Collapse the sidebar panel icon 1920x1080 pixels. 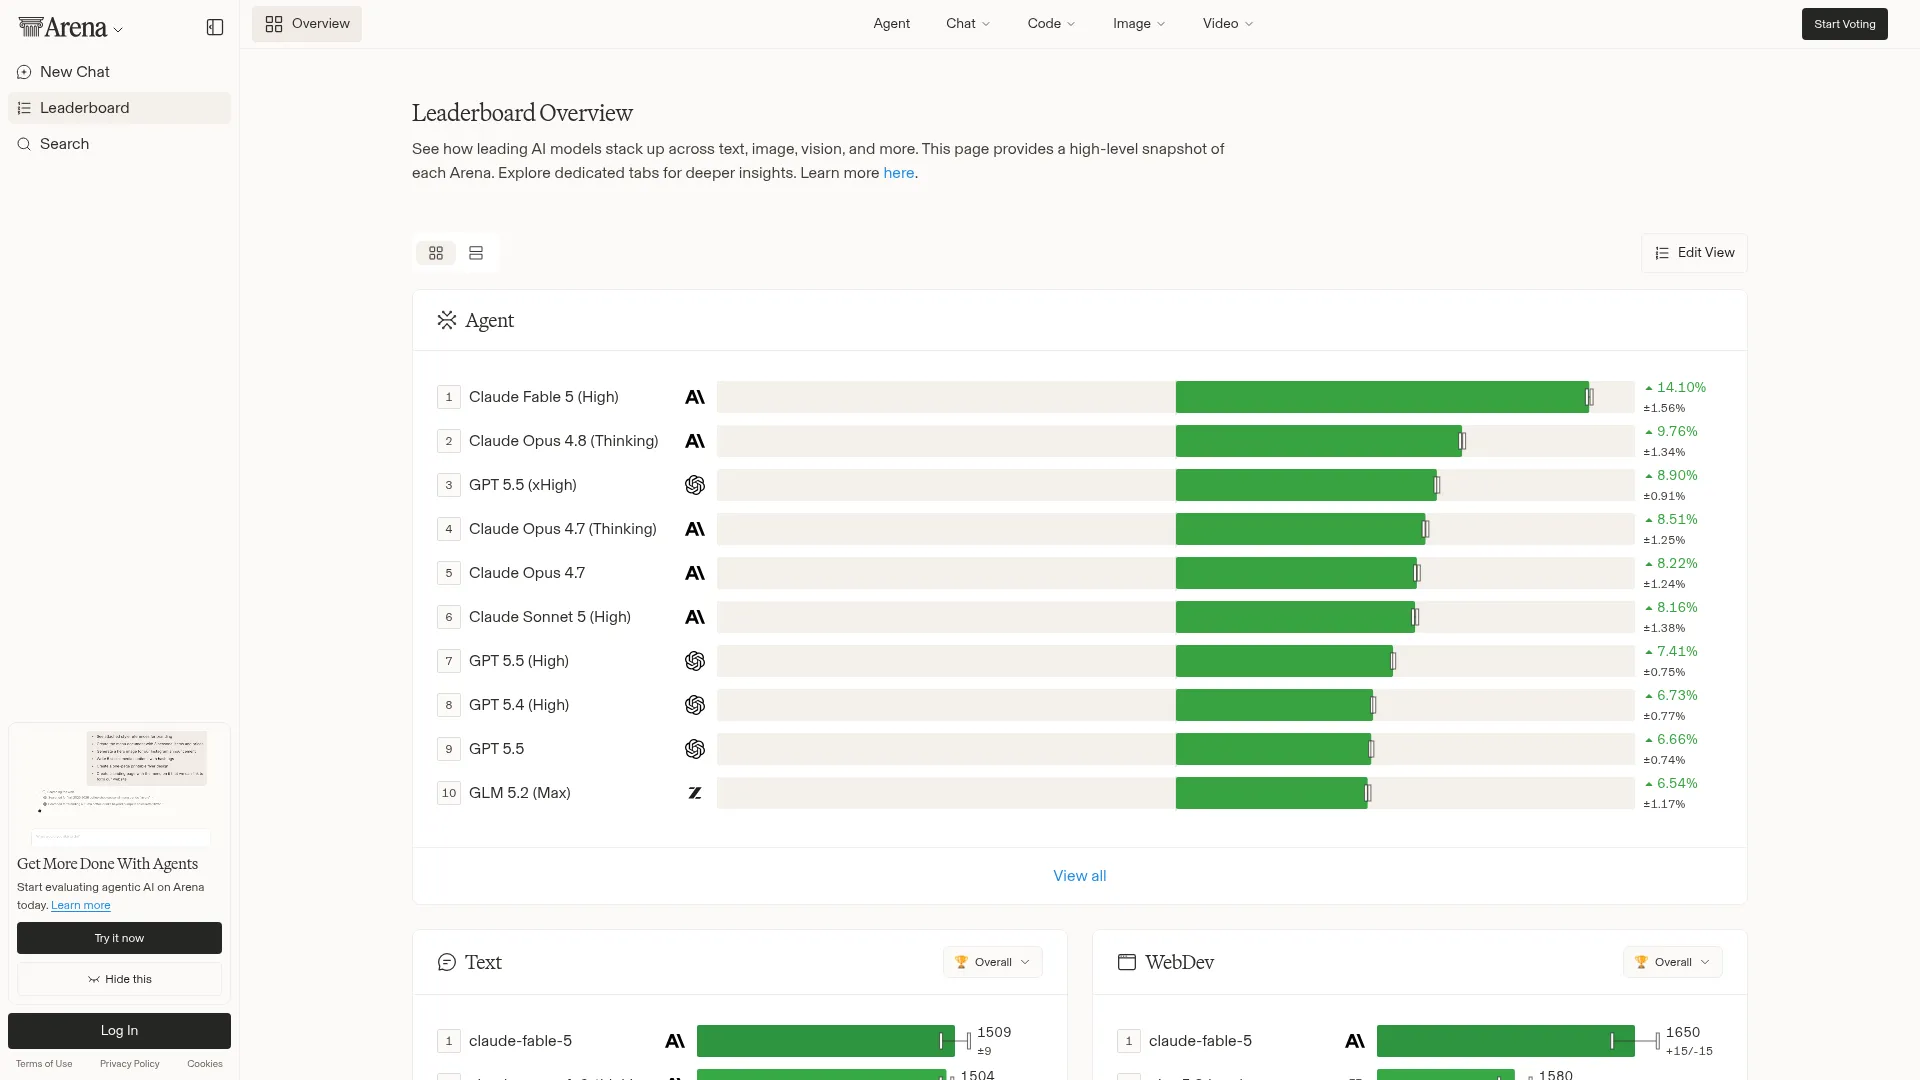tap(215, 27)
